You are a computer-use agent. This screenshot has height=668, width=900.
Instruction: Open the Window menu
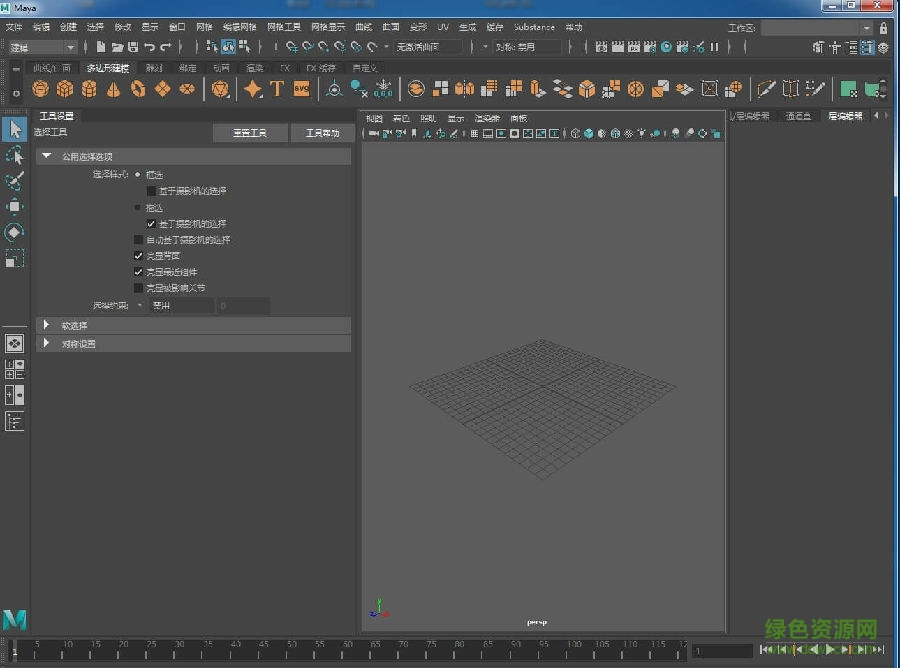click(x=177, y=27)
